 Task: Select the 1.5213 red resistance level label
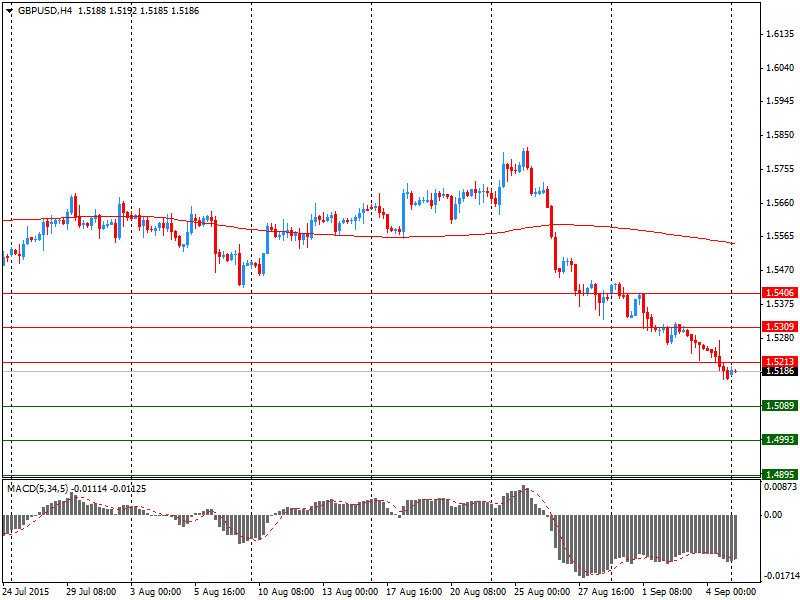click(x=780, y=362)
